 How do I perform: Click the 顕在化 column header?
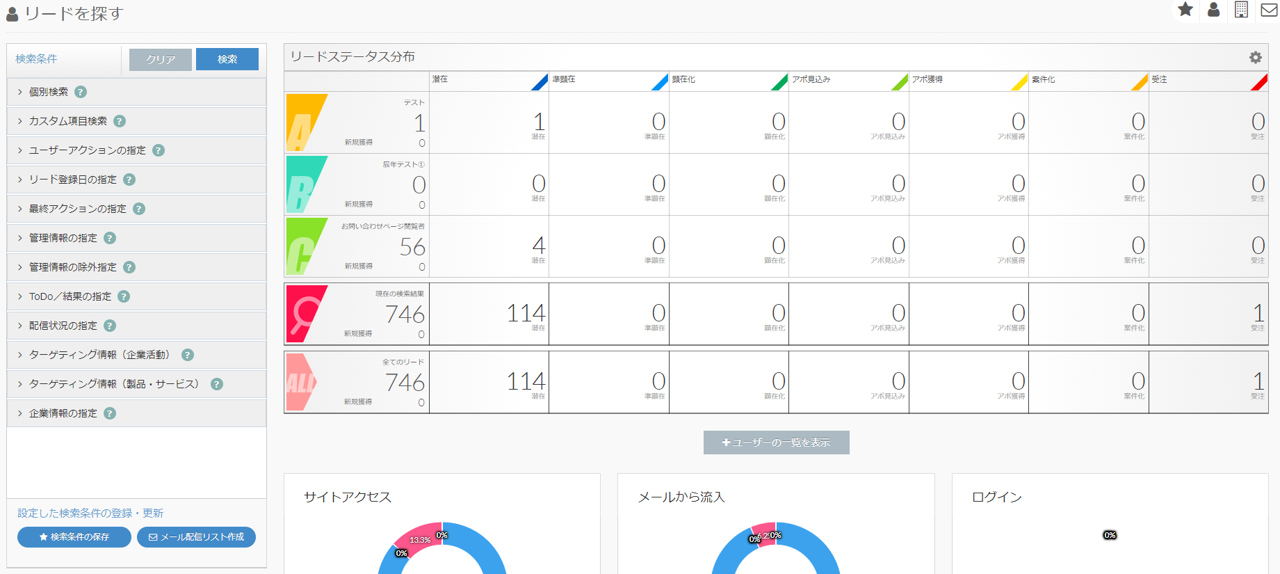729,81
